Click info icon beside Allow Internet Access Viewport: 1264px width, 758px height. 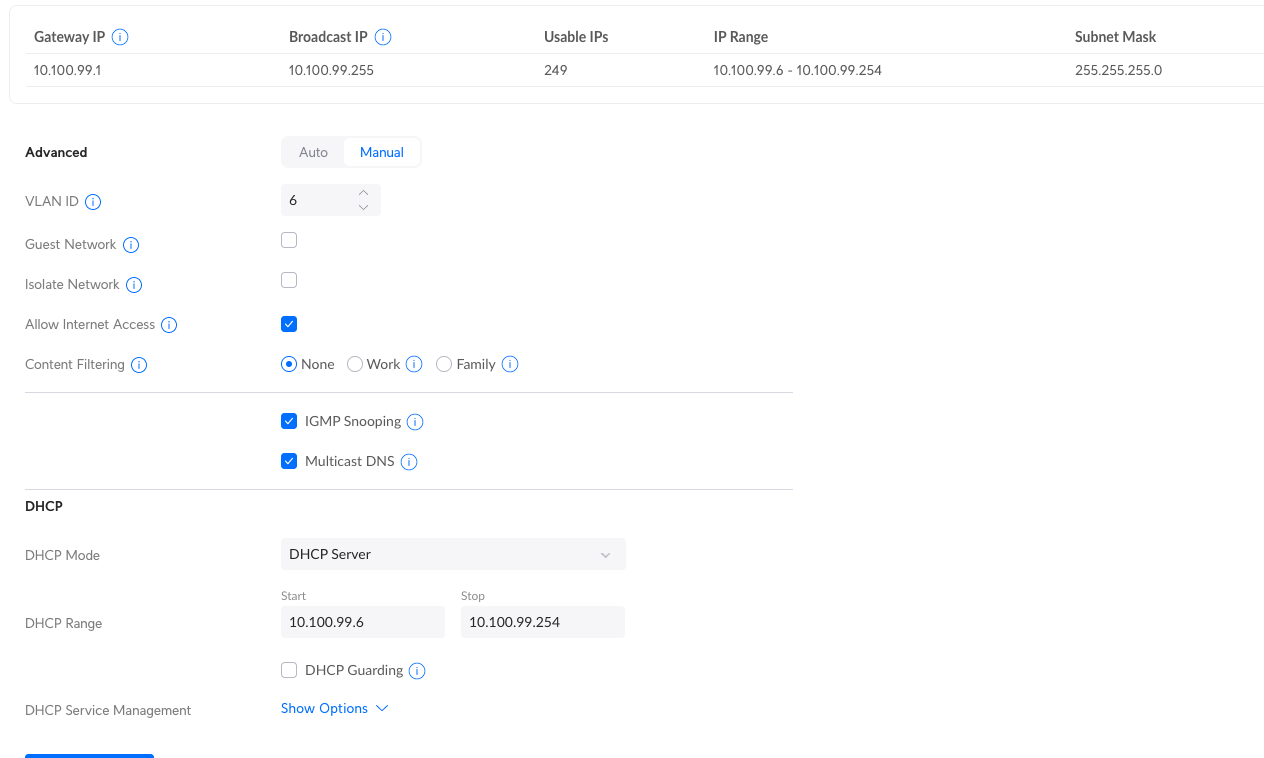(169, 325)
